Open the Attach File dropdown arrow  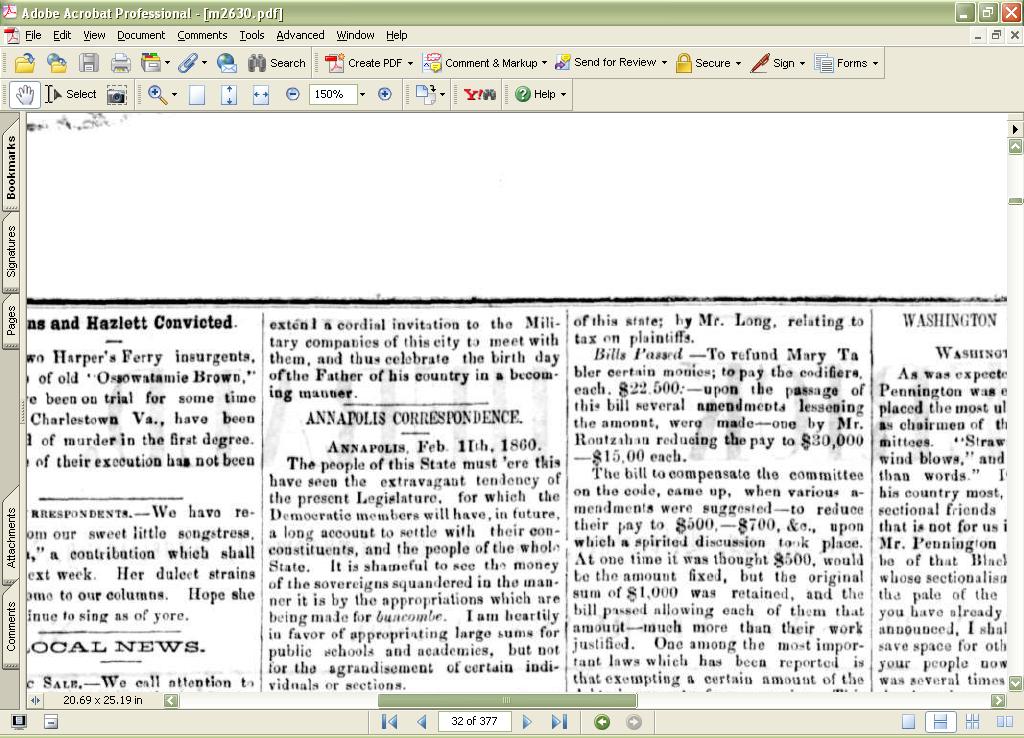coord(204,63)
